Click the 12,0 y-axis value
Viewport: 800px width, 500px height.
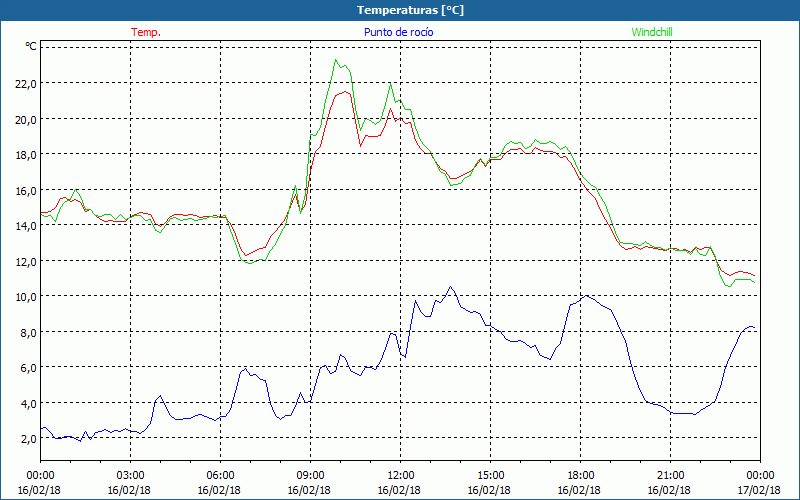pyautogui.click(x=26, y=261)
